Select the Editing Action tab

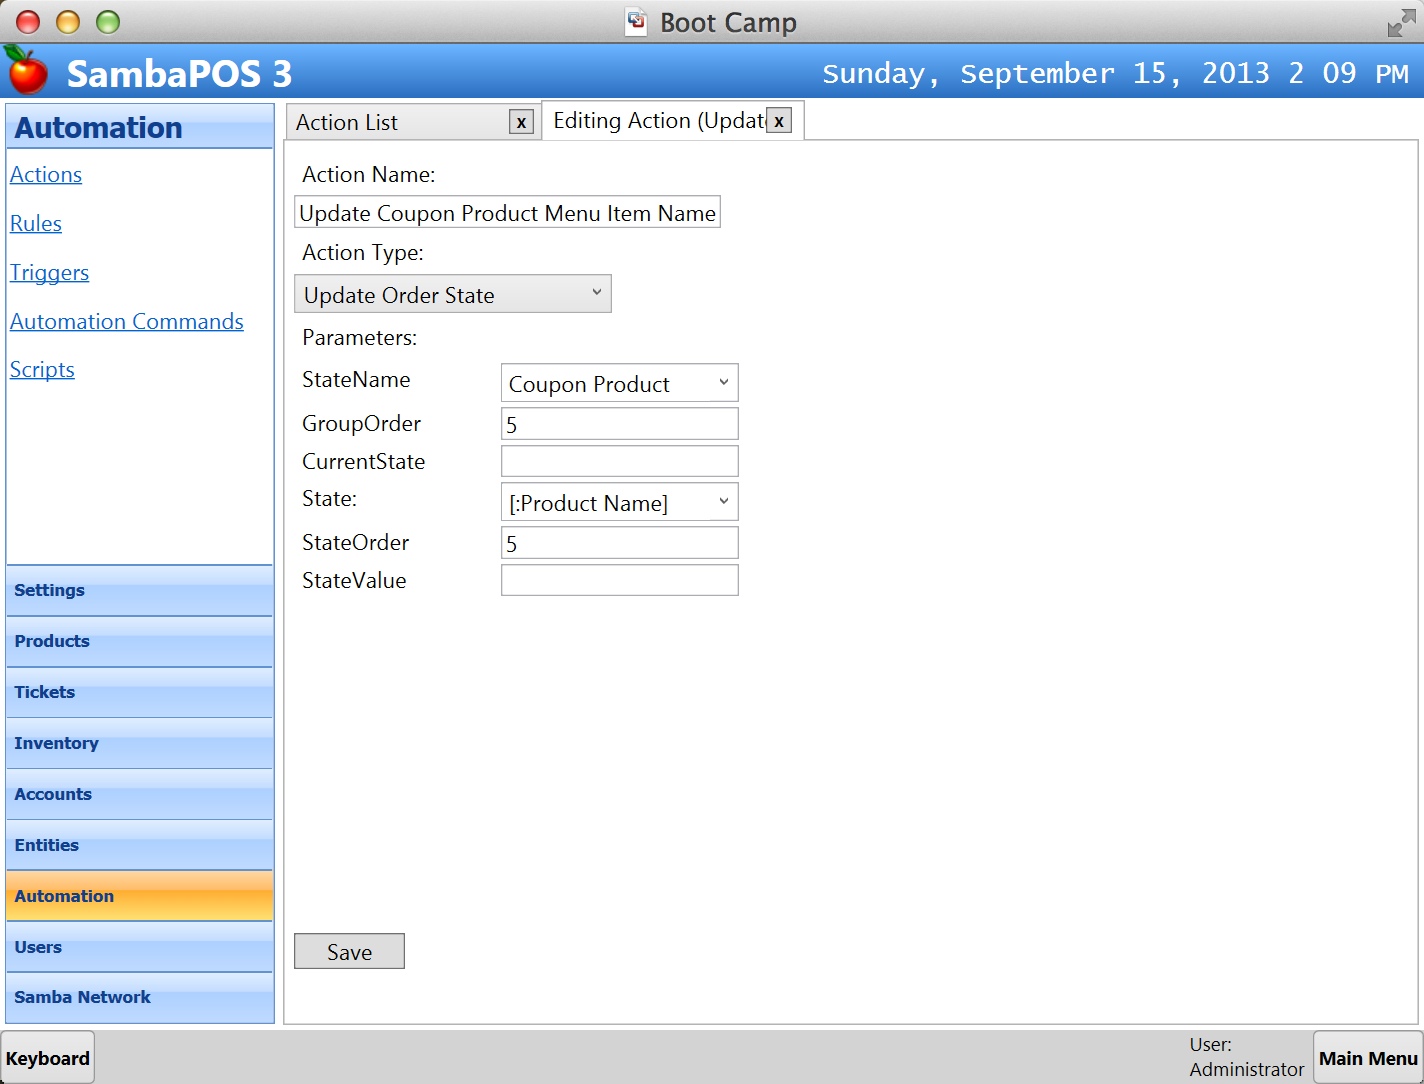click(658, 121)
